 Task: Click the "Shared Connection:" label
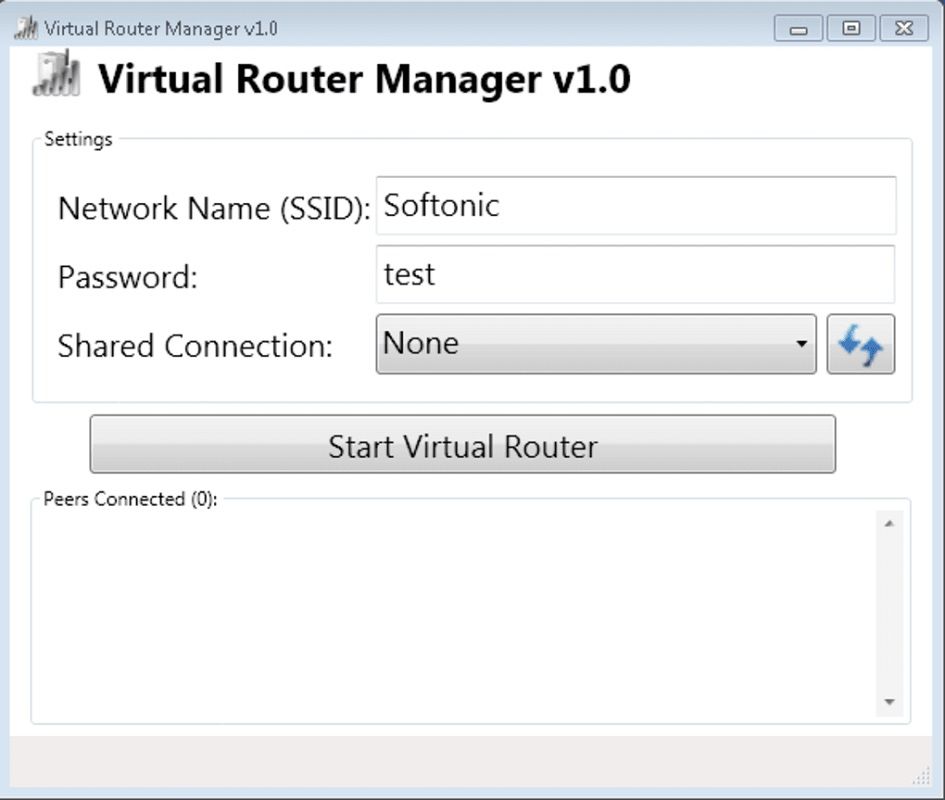point(195,346)
